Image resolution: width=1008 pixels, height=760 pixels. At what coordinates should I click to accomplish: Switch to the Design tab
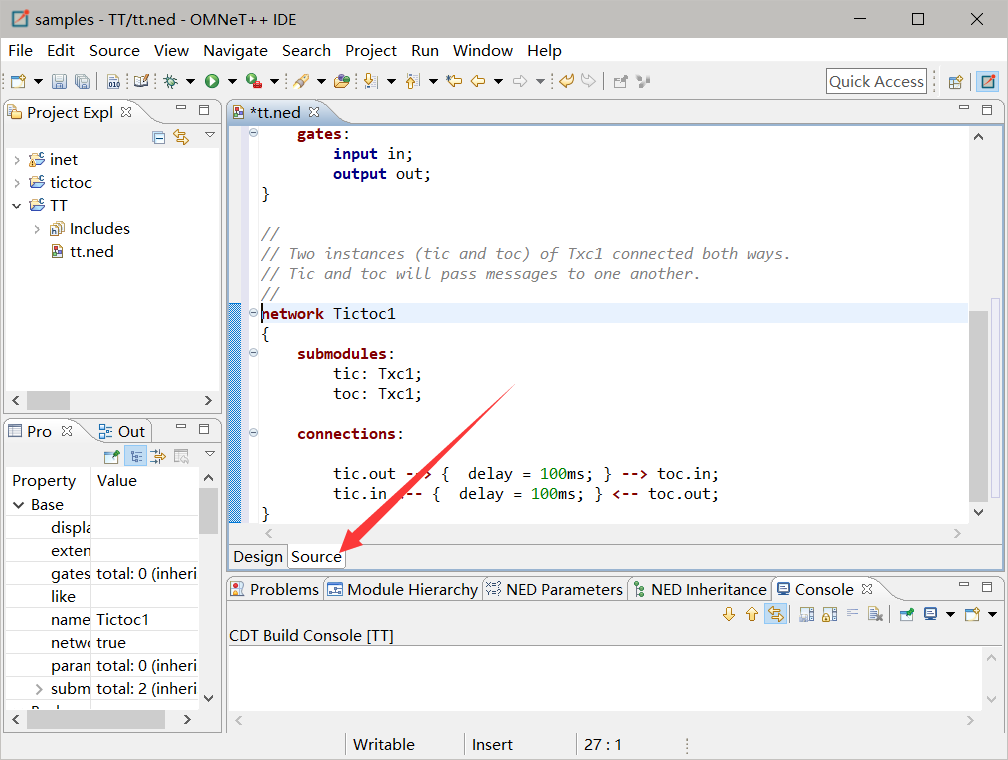click(x=258, y=557)
